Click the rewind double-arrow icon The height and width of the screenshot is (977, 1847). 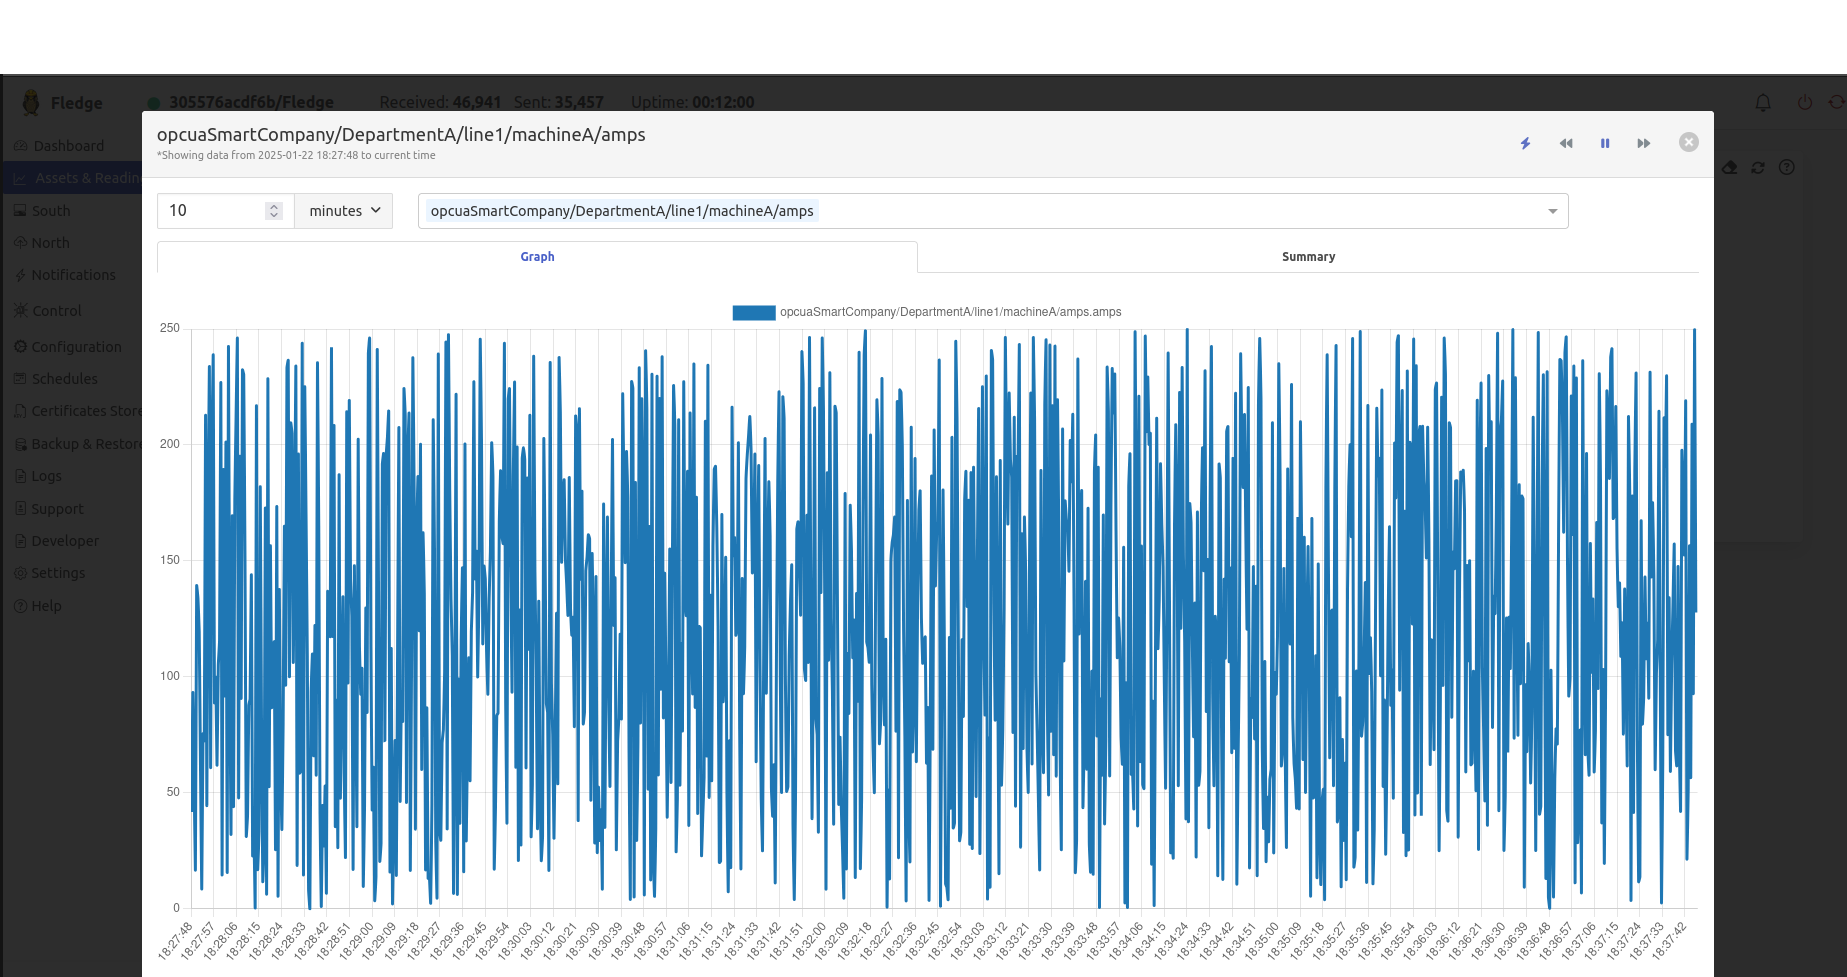click(x=1565, y=143)
